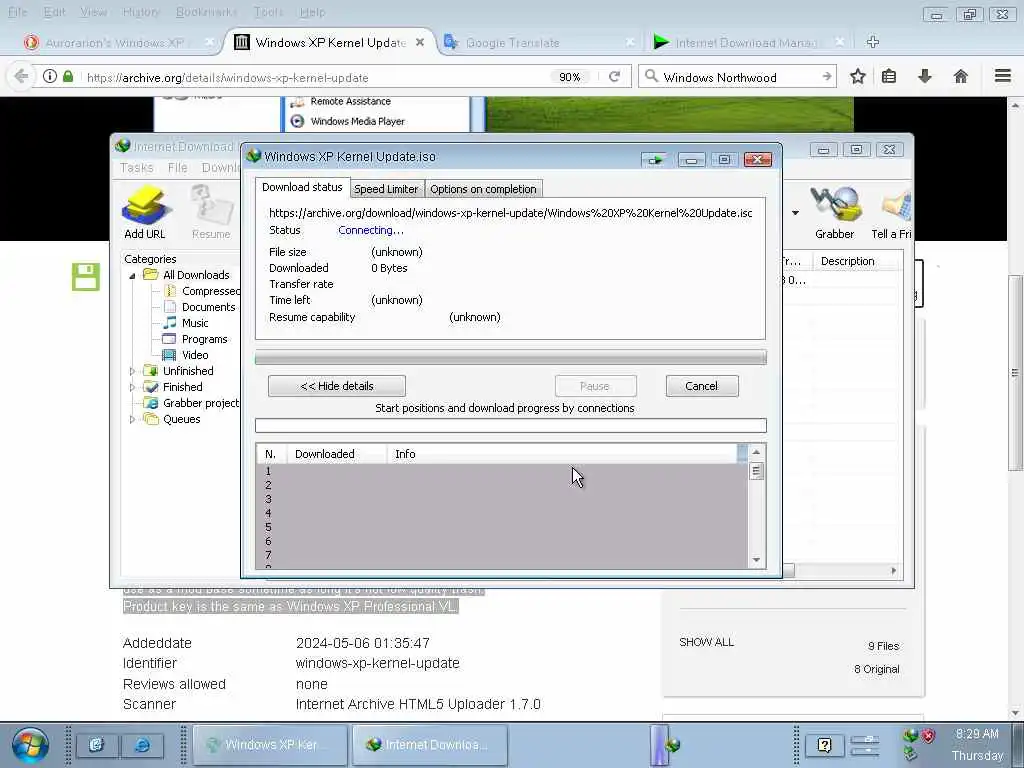
Task: Click the connections list scroll up arrow
Action: pos(756,452)
